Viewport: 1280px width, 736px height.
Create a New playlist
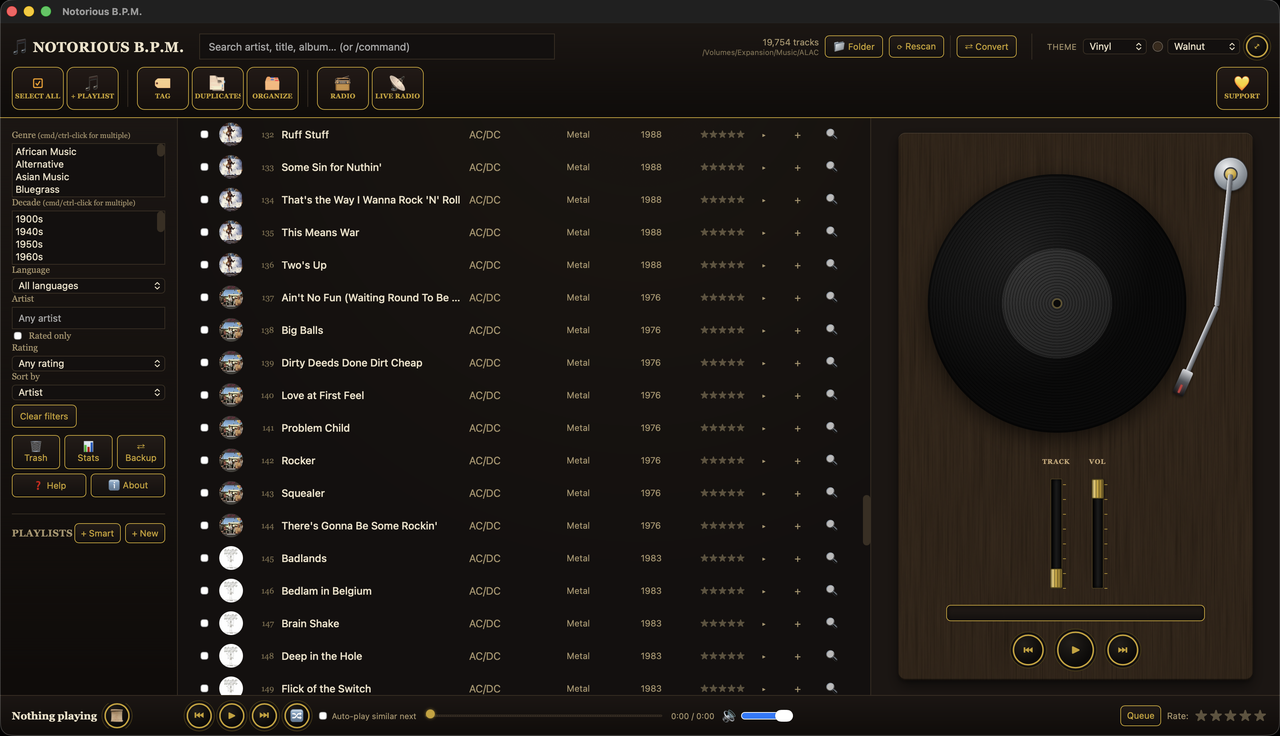[x=145, y=534]
